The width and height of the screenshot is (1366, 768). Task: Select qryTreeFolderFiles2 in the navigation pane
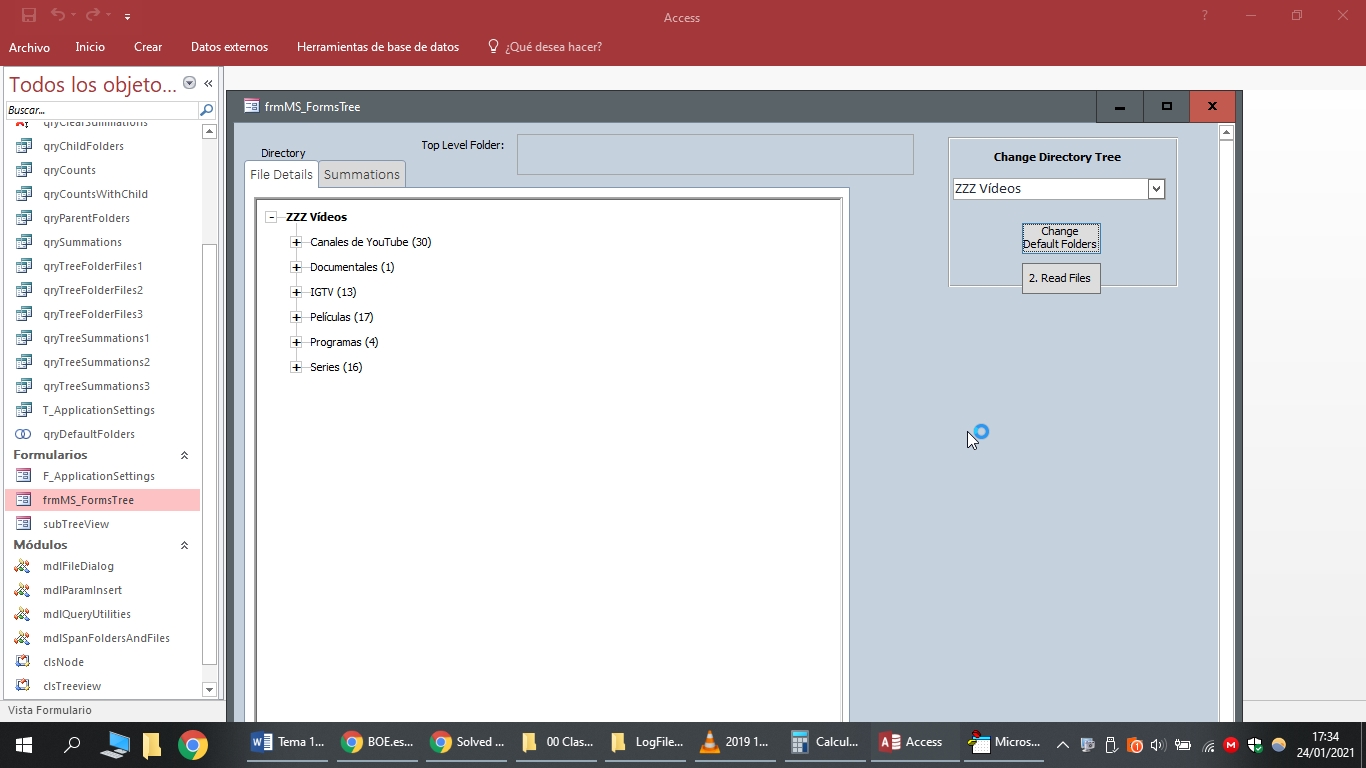point(102,290)
